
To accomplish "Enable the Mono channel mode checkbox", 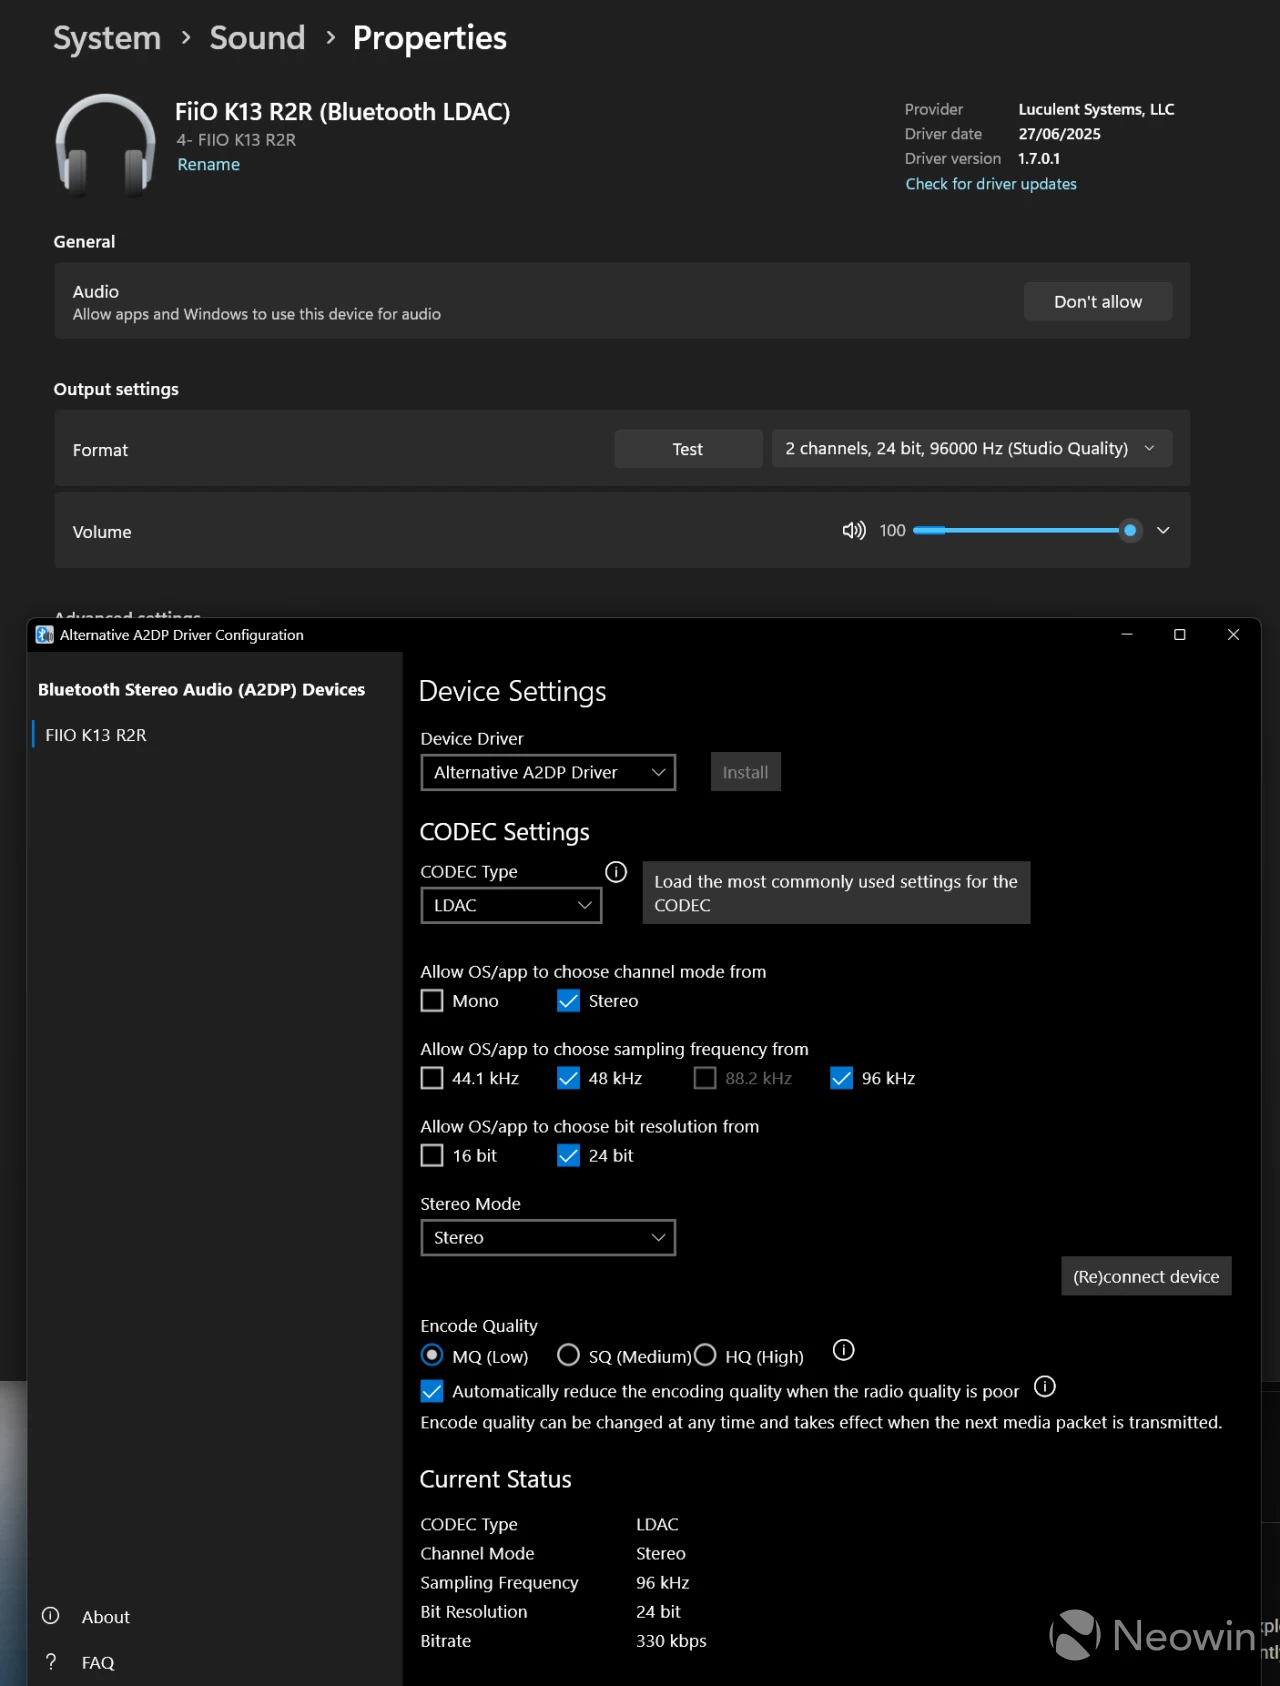I will [432, 1001].
